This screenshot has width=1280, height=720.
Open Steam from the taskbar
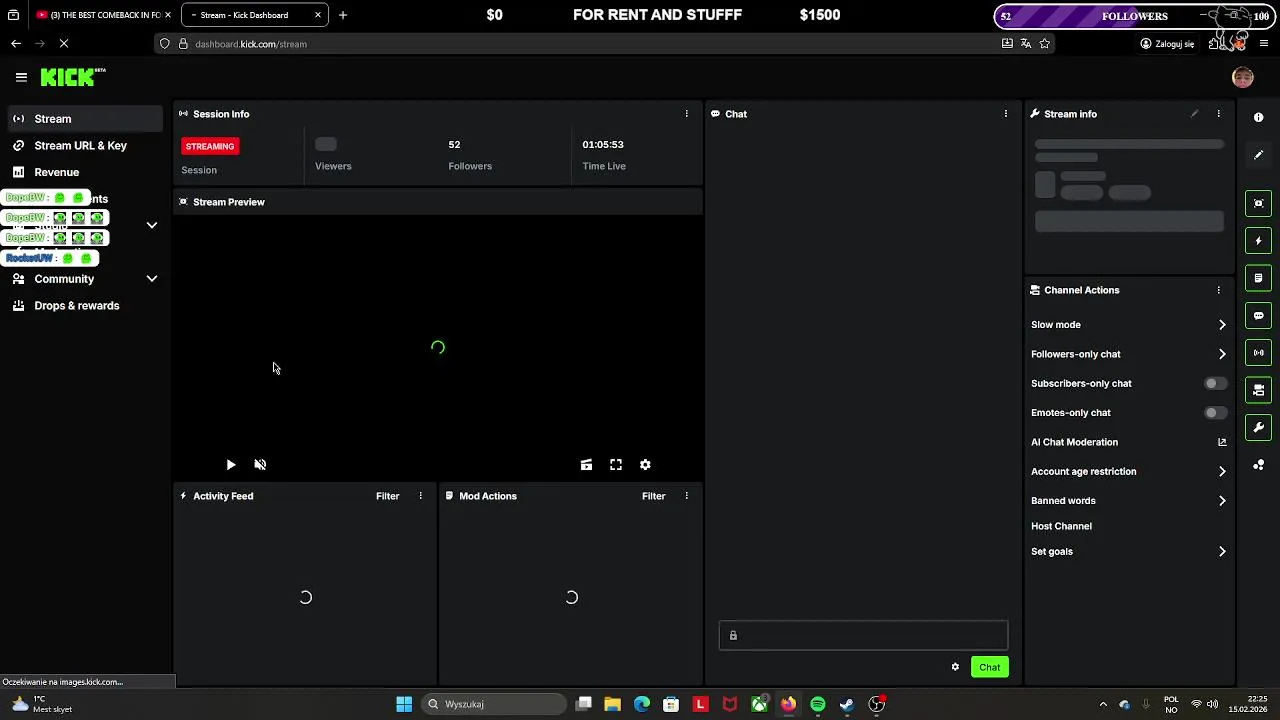click(x=847, y=704)
